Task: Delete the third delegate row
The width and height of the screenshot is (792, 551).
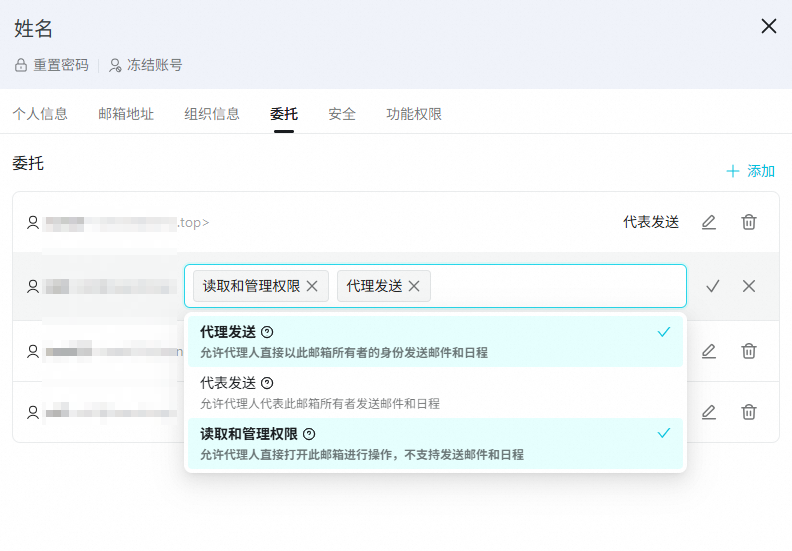Action: click(749, 351)
